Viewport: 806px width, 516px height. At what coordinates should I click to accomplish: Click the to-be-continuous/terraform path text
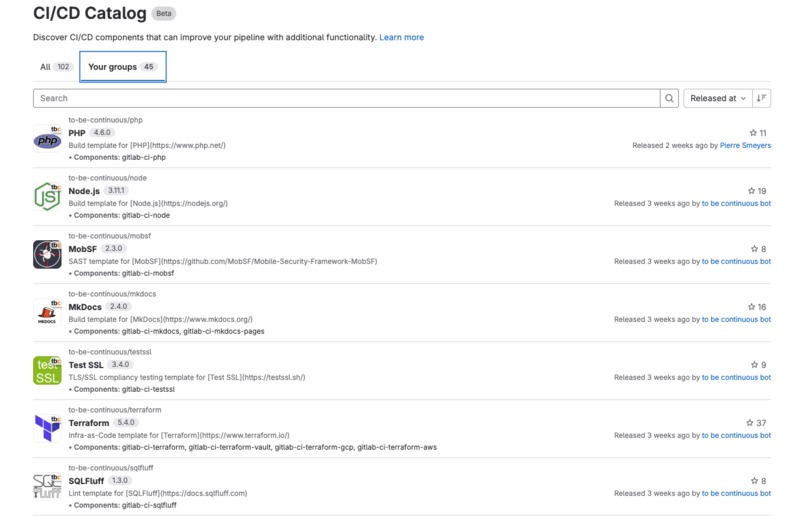(x=115, y=411)
